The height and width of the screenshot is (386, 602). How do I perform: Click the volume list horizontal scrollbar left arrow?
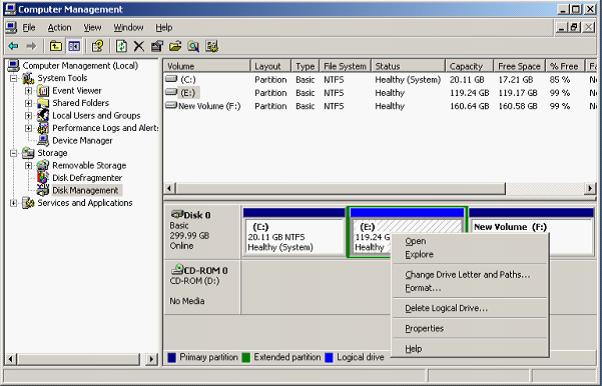pyautogui.click(x=169, y=189)
